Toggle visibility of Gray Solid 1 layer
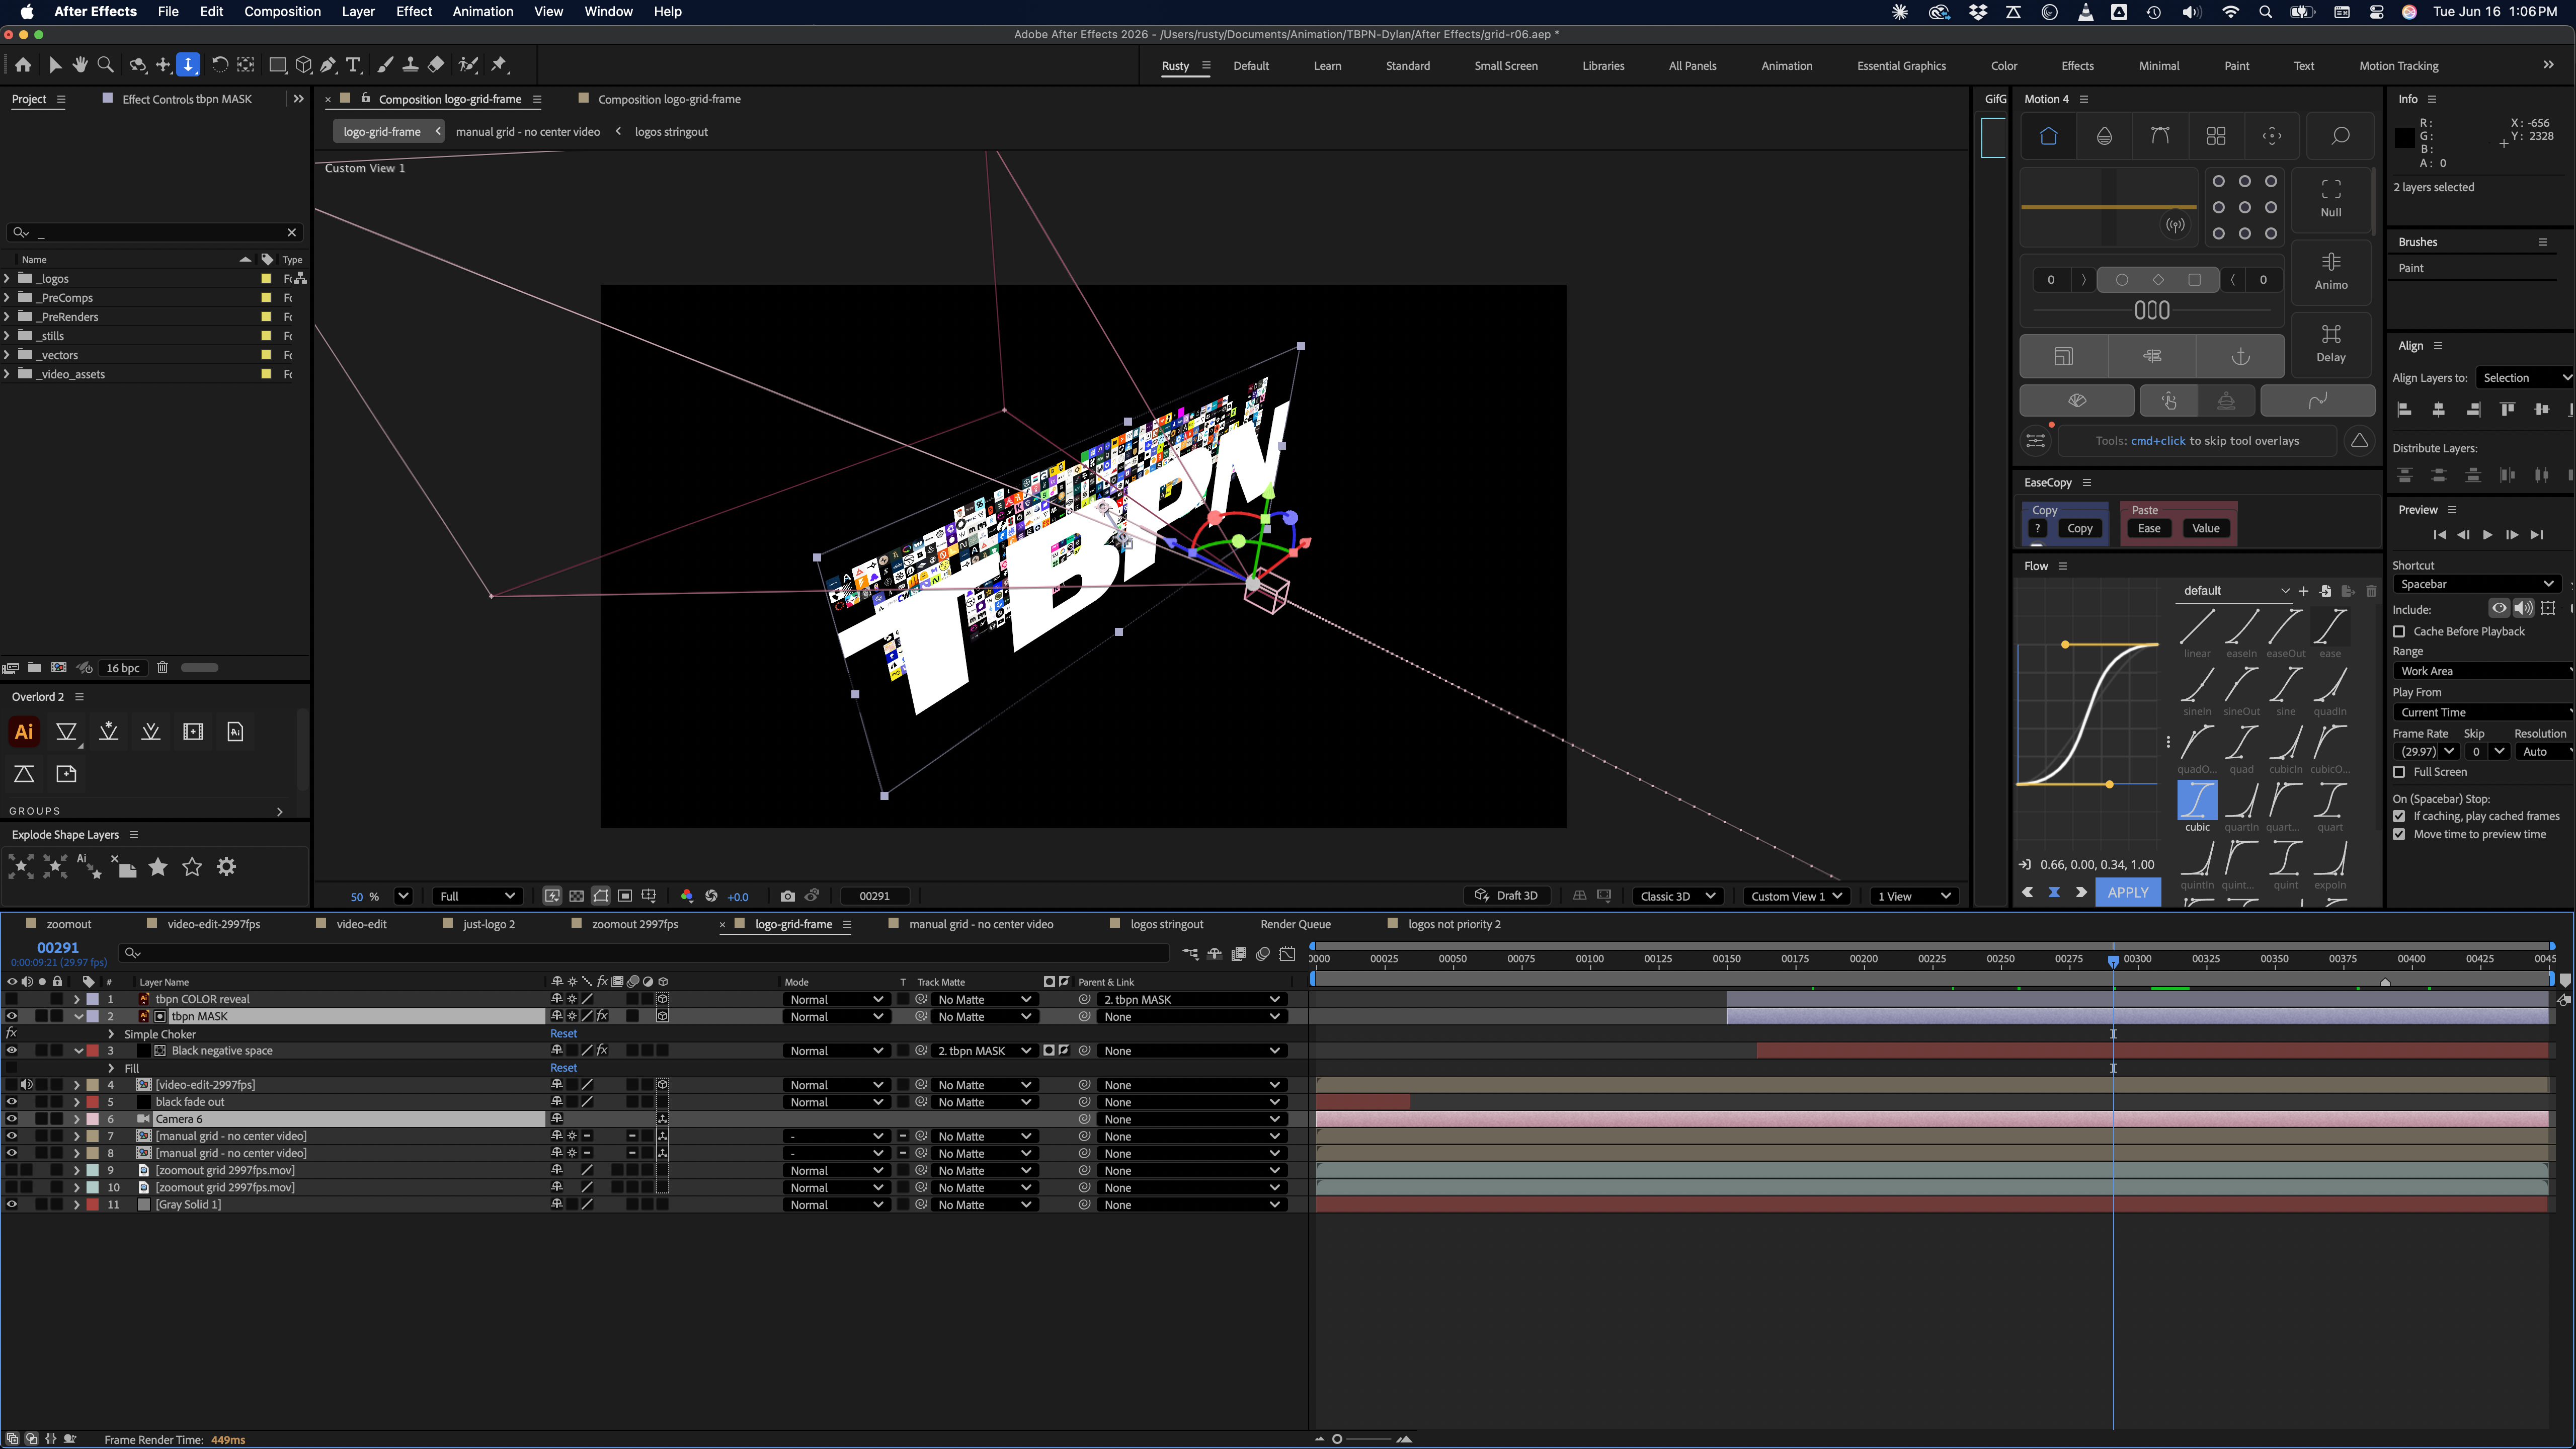The image size is (2576, 1449). [x=12, y=1204]
